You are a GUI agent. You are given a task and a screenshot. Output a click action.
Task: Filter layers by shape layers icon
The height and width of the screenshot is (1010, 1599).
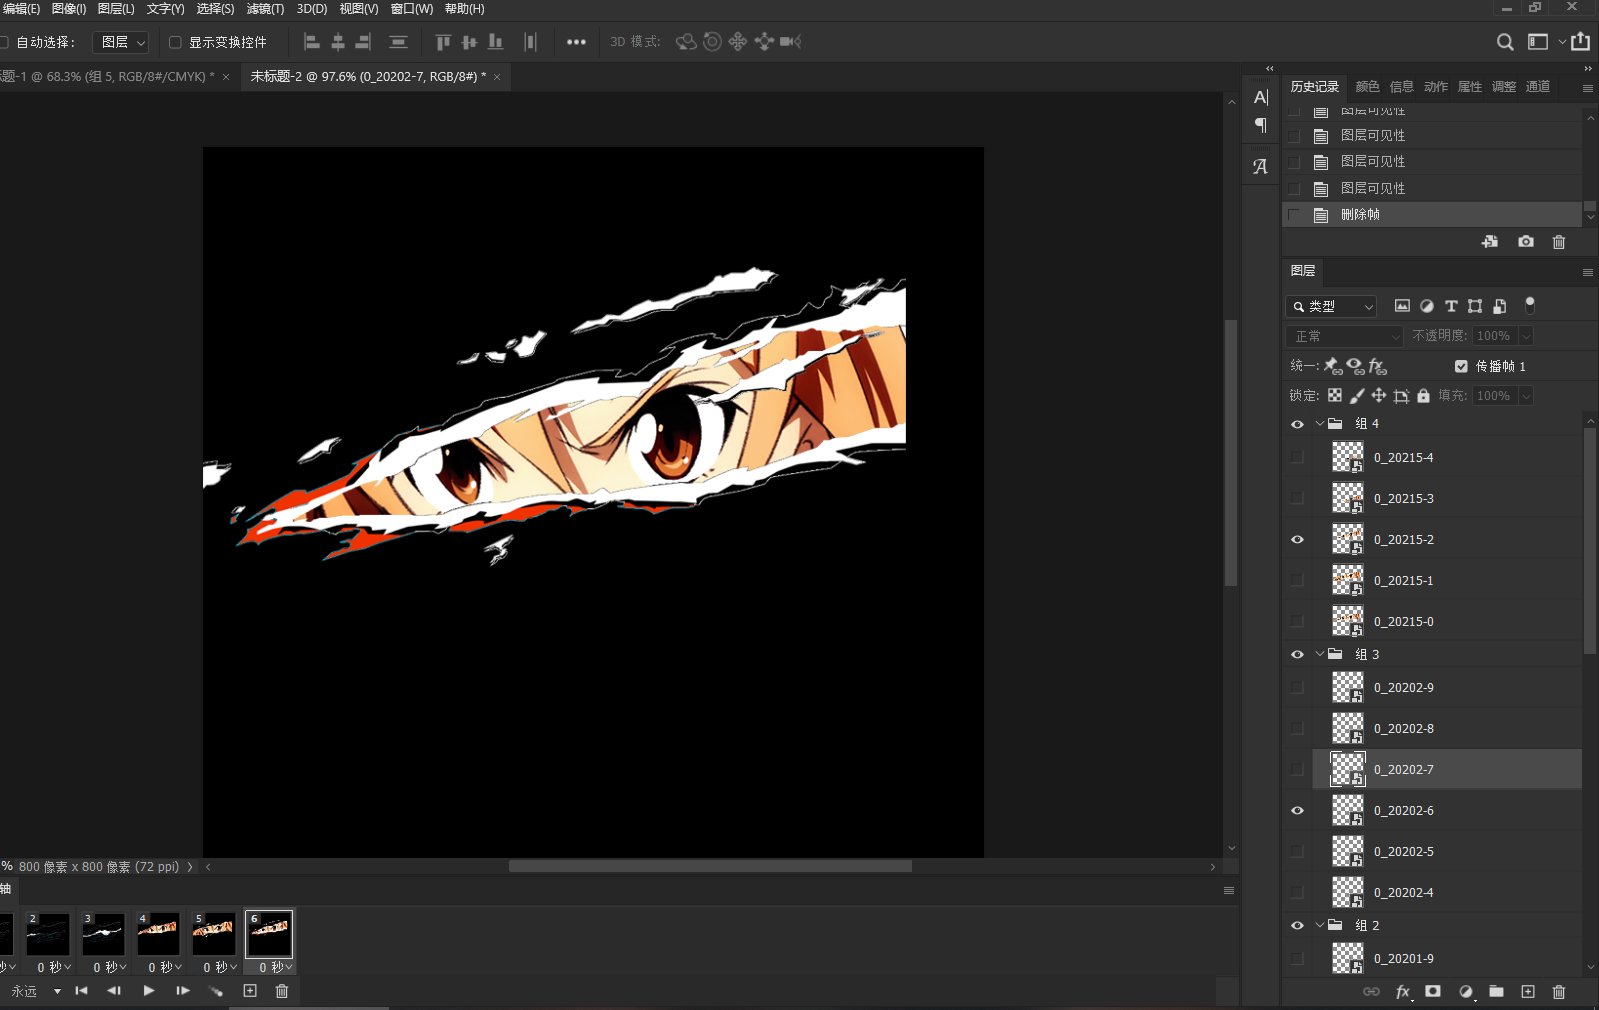click(1475, 306)
